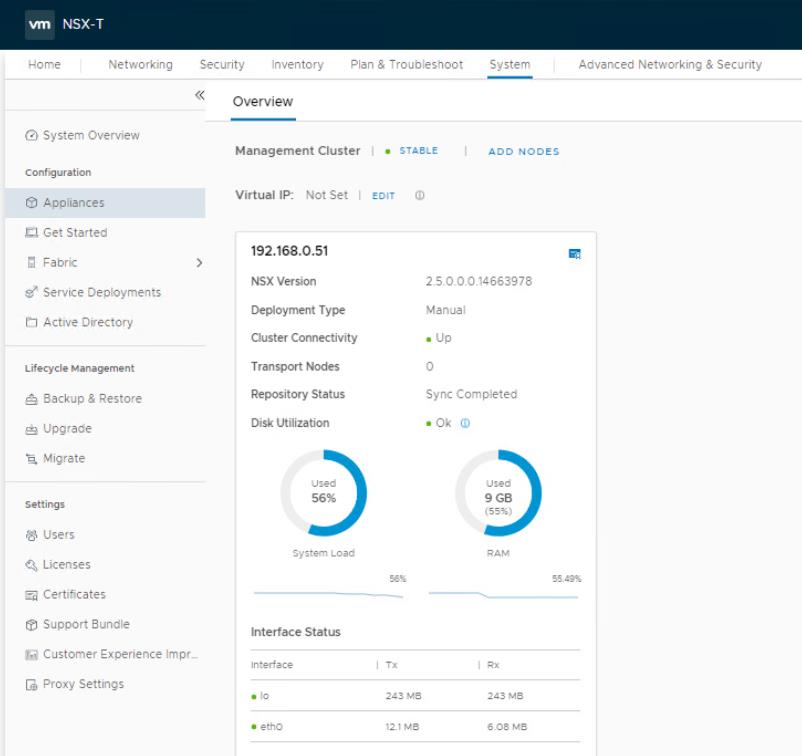Expand the Fabric submenu chevron
The height and width of the screenshot is (756, 802).
(199, 263)
